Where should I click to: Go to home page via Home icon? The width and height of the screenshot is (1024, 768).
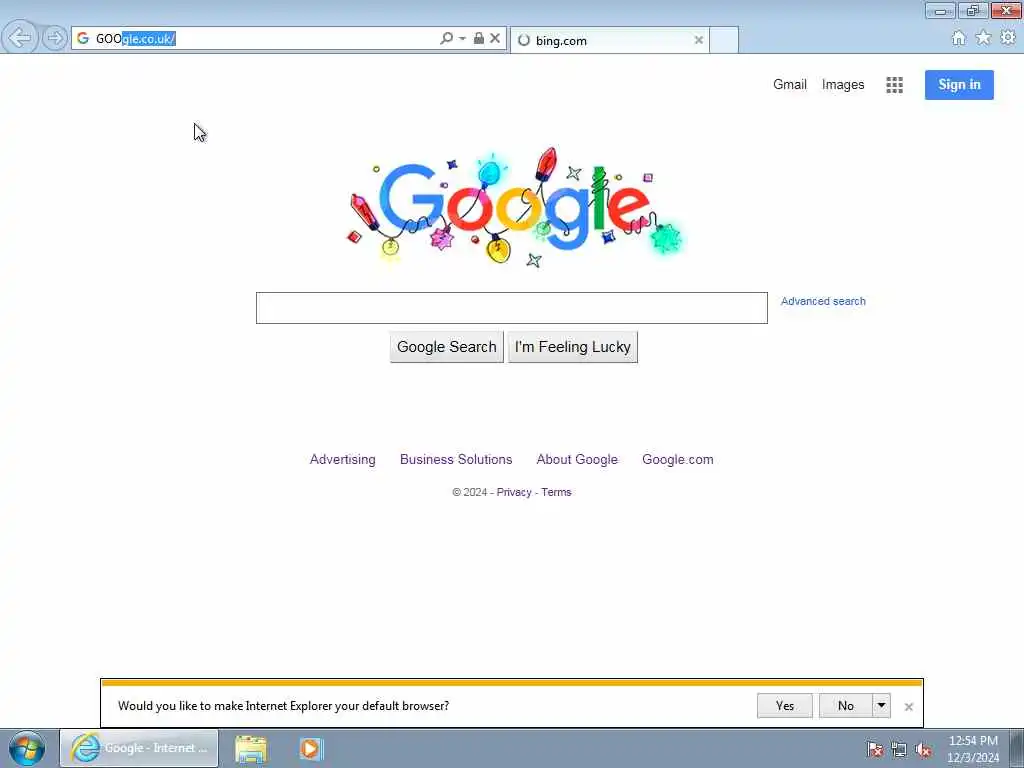coord(958,38)
